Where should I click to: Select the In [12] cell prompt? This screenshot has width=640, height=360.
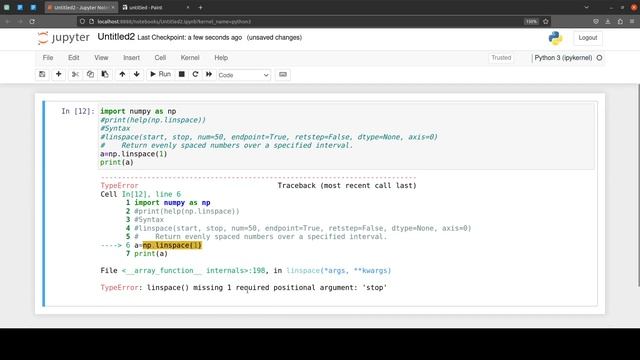[78, 111]
